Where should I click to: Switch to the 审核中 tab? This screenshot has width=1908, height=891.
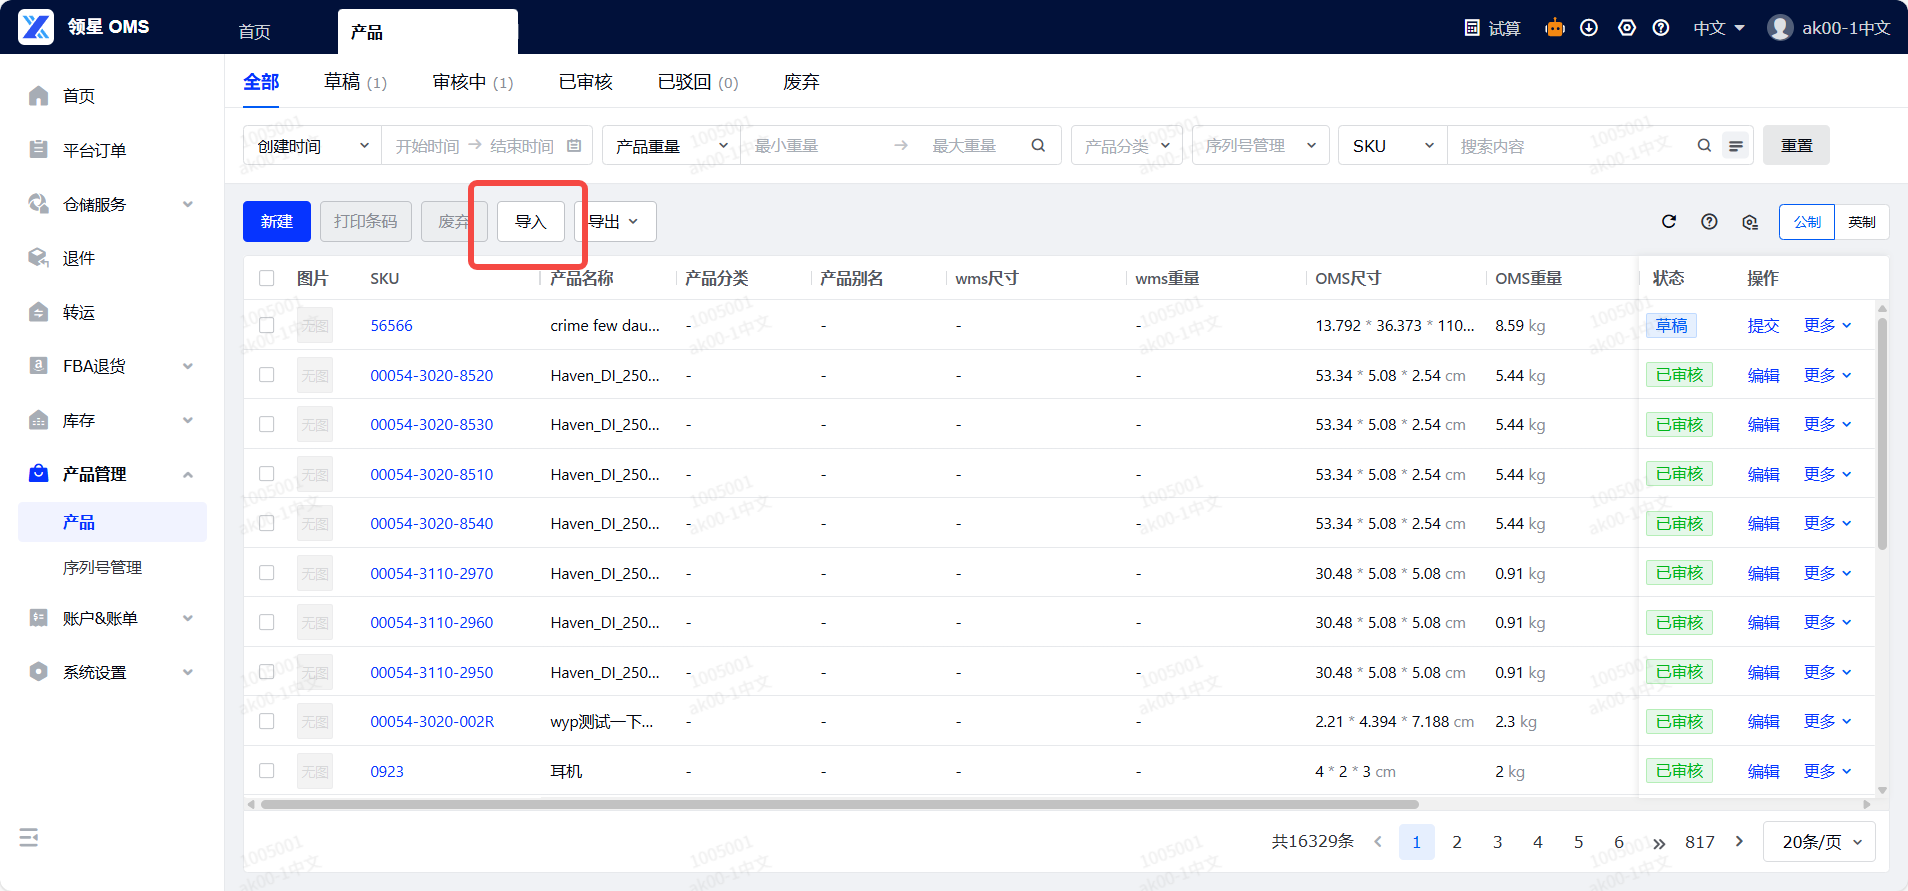pyautogui.click(x=473, y=82)
